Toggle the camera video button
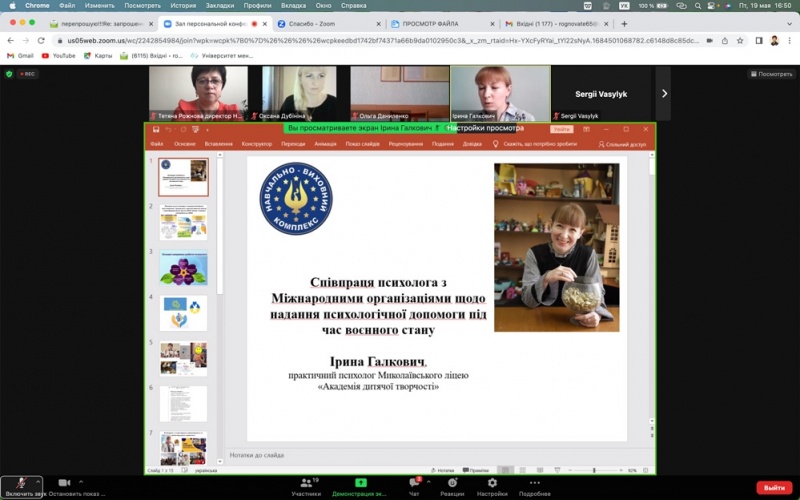The height and width of the screenshot is (500, 800). tap(65, 483)
